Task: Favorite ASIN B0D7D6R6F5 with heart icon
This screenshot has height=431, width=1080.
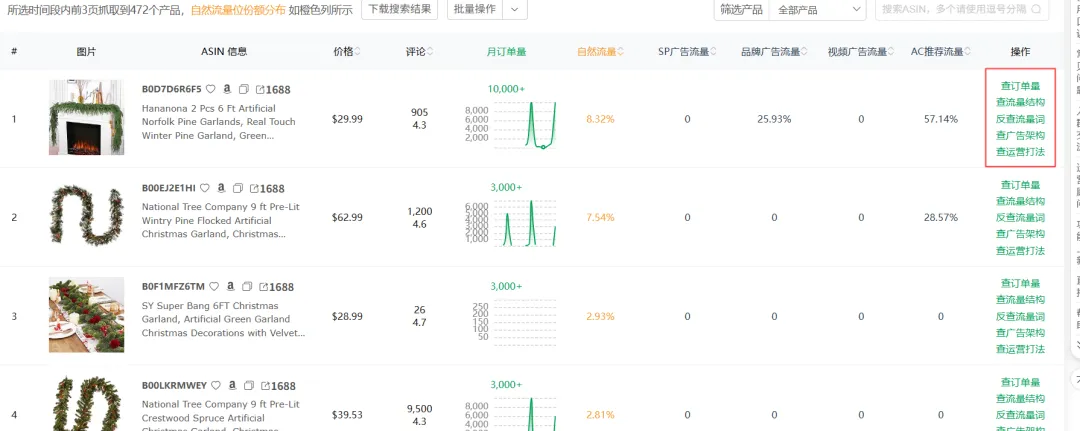Action: (210, 89)
